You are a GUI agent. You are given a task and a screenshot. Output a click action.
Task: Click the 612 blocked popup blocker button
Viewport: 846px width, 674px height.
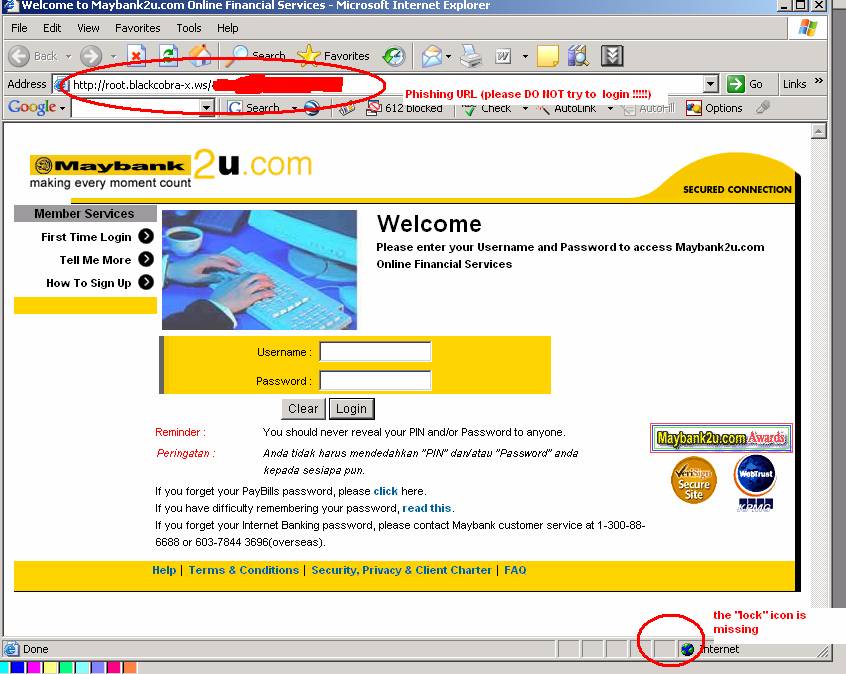(x=404, y=108)
